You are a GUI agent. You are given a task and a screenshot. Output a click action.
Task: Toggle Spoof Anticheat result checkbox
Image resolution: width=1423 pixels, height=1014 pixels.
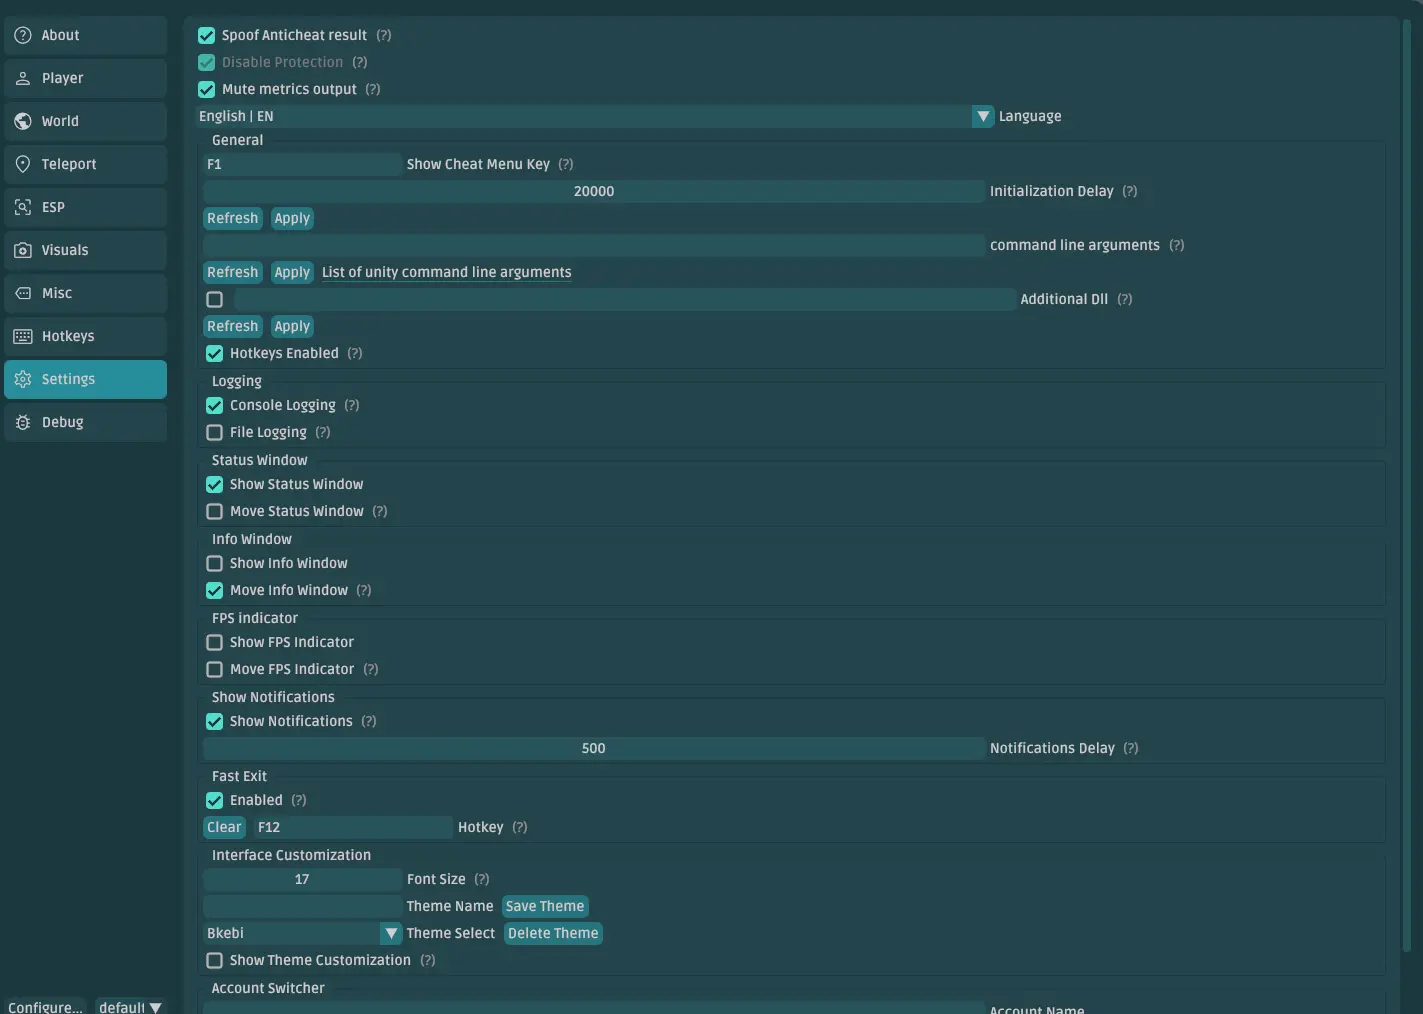(207, 35)
